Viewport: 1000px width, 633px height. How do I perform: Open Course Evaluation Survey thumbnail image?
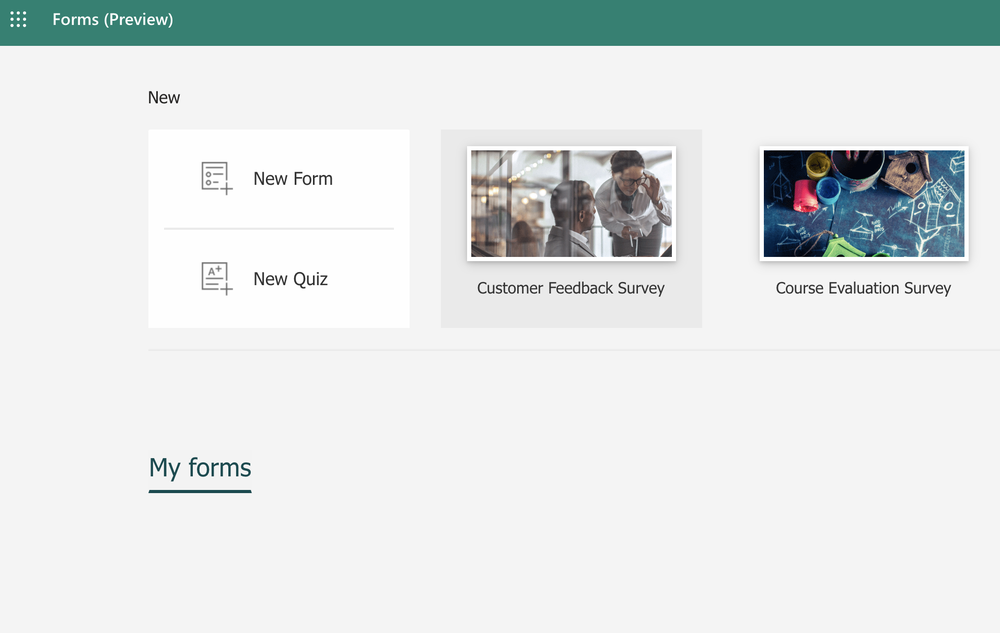pos(864,203)
